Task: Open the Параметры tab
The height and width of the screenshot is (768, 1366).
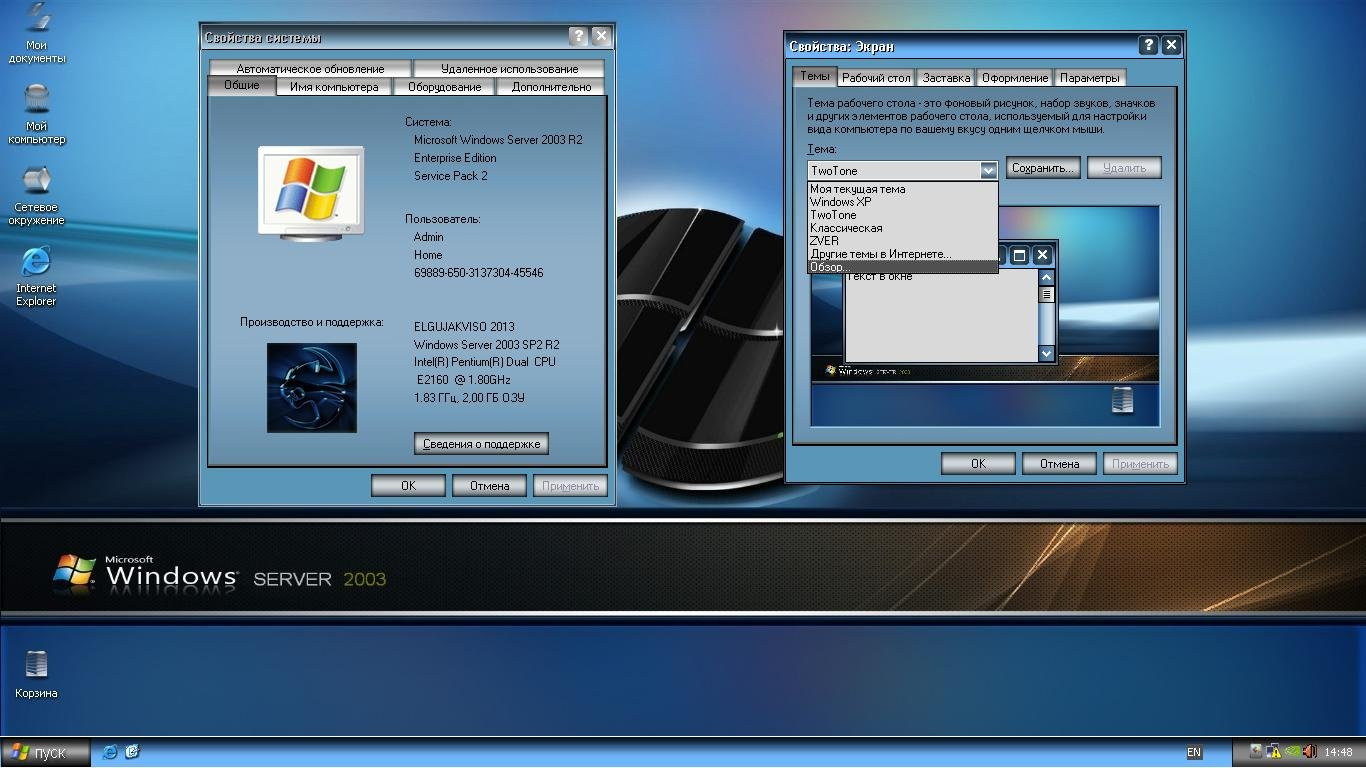Action: [1090, 78]
